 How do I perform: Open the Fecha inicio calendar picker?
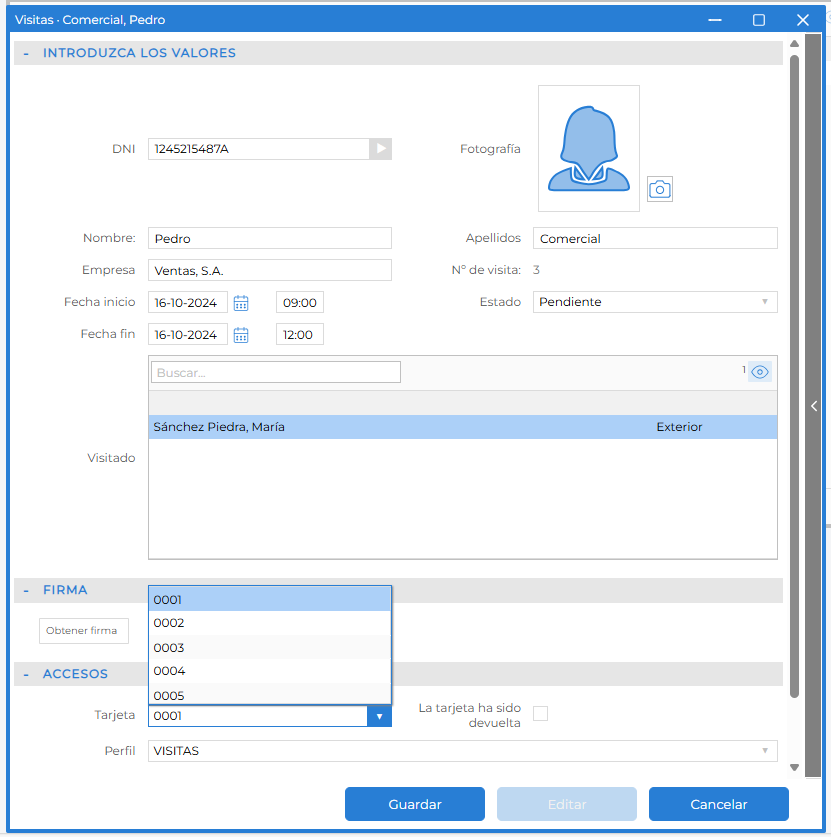(241, 303)
